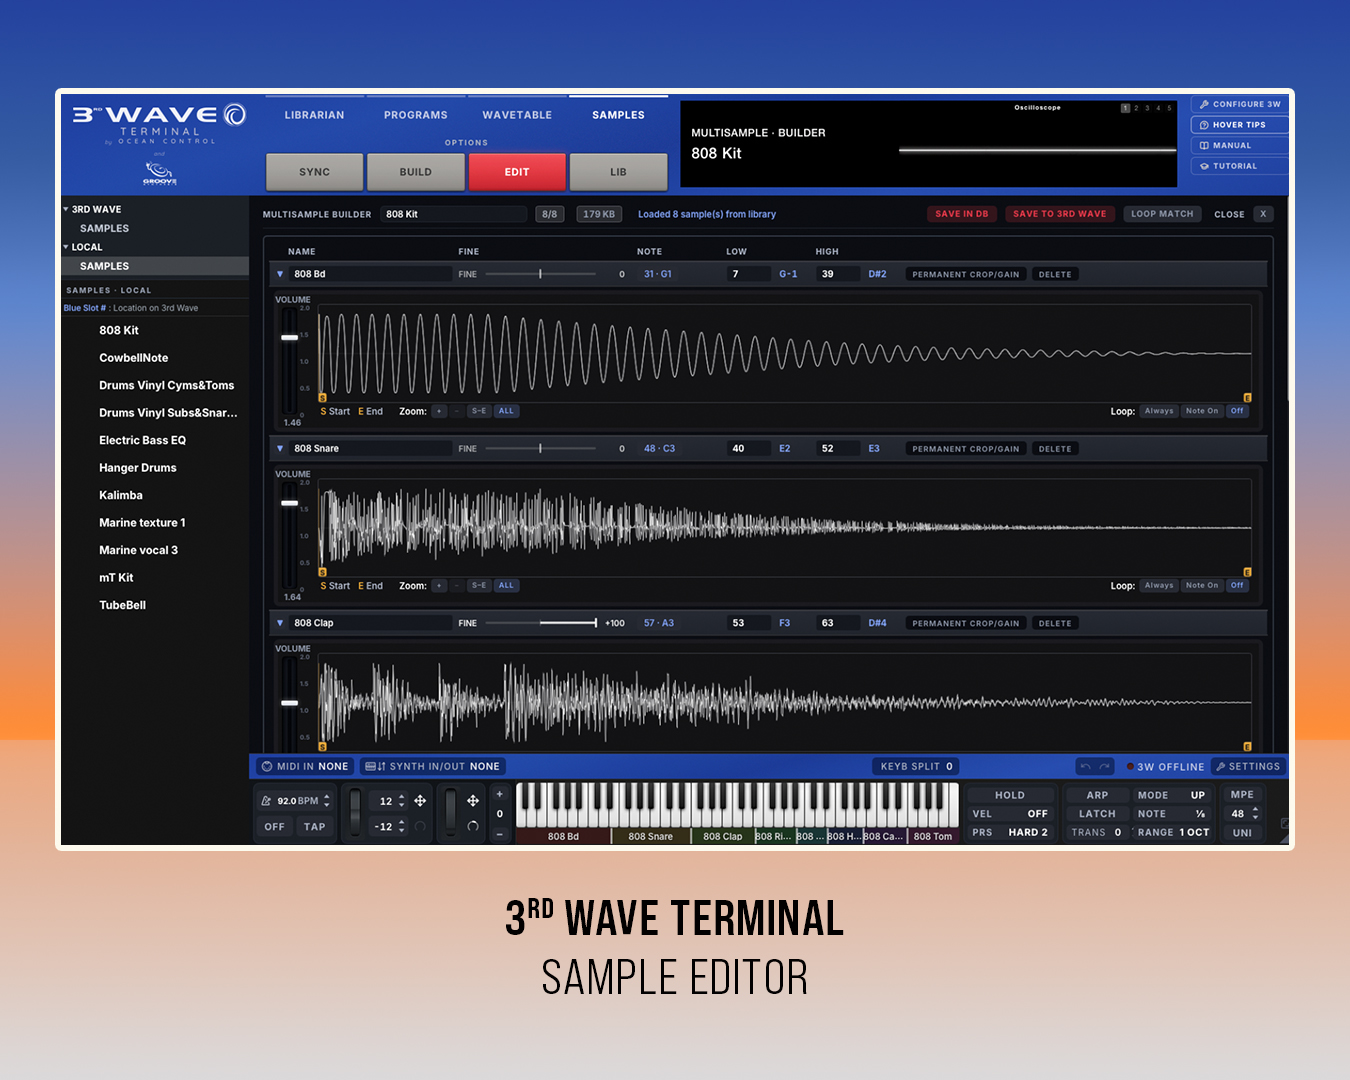Image resolution: width=1350 pixels, height=1080 pixels.
Task: Collapse the 808 Bd sample row
Action: [280, 274]
